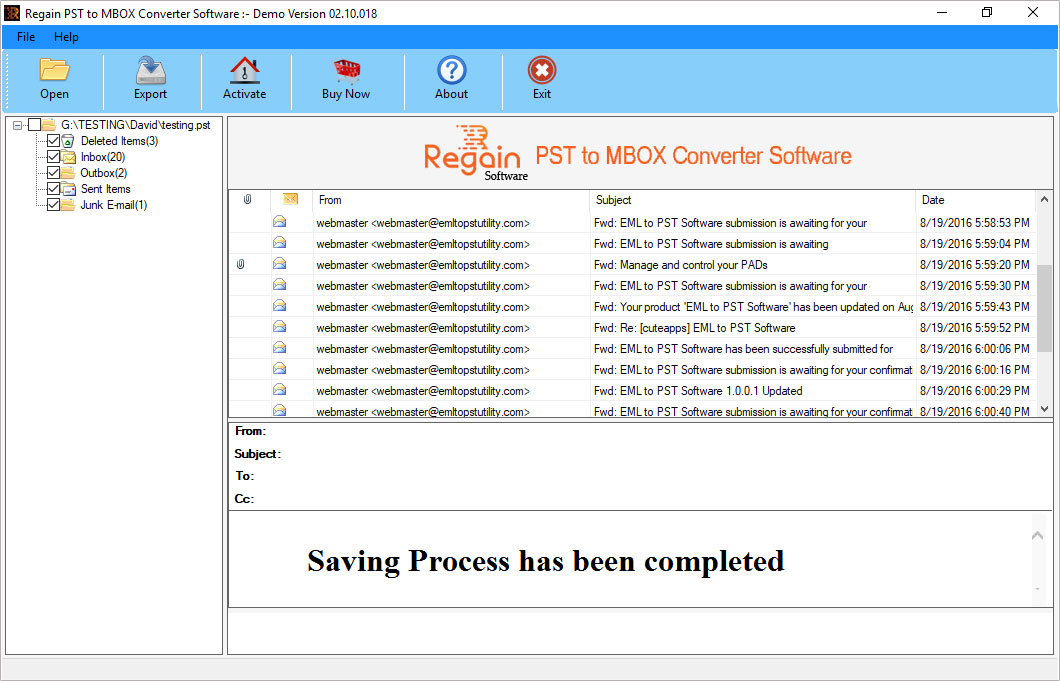
Task: Click envelope icon of the 5:59:52 PM email
Action: [x=279, y=327]
